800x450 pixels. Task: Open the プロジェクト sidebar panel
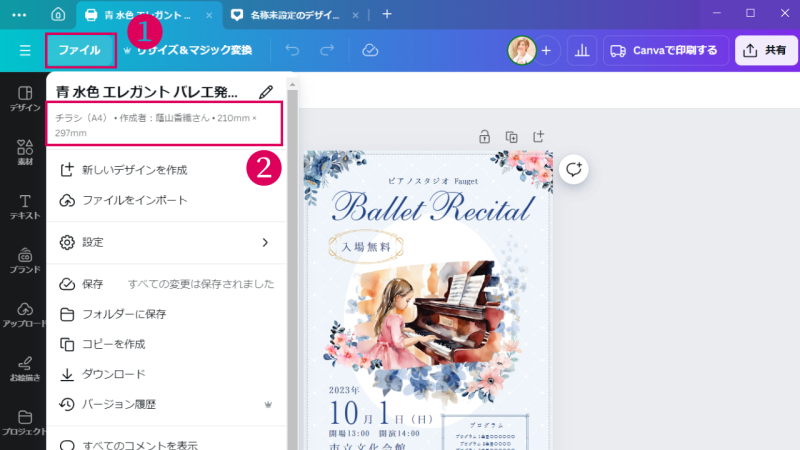click(x=24, y=423)
